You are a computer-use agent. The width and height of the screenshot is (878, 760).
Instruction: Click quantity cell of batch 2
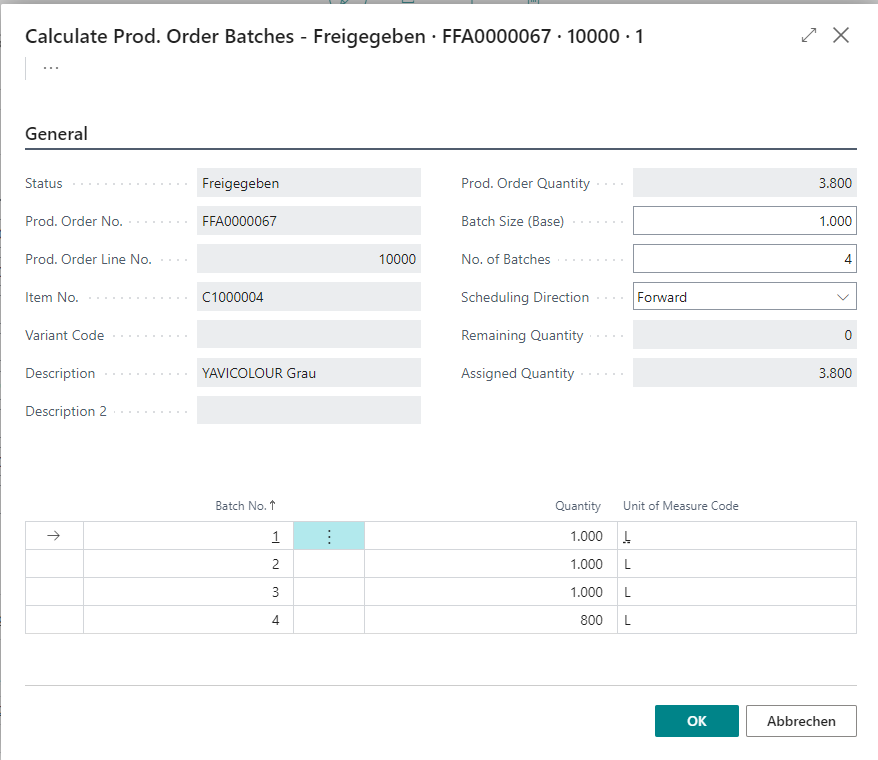[491, 564]
